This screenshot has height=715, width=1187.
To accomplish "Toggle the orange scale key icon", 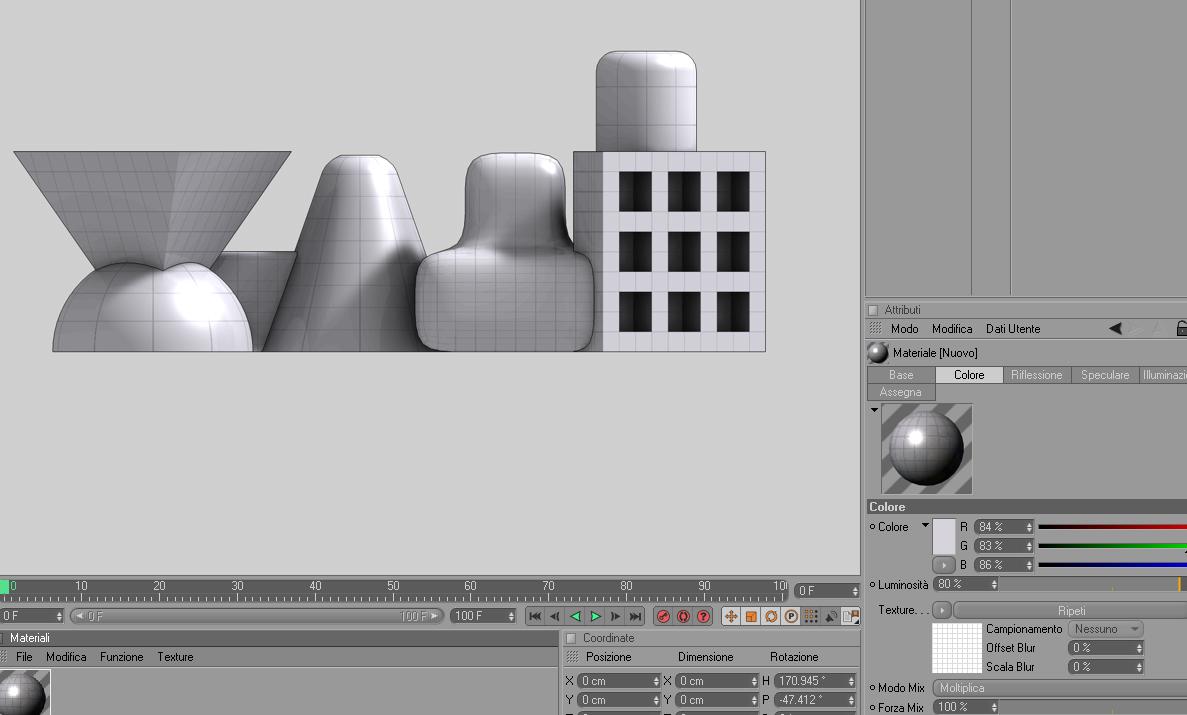I will [751, 617].
